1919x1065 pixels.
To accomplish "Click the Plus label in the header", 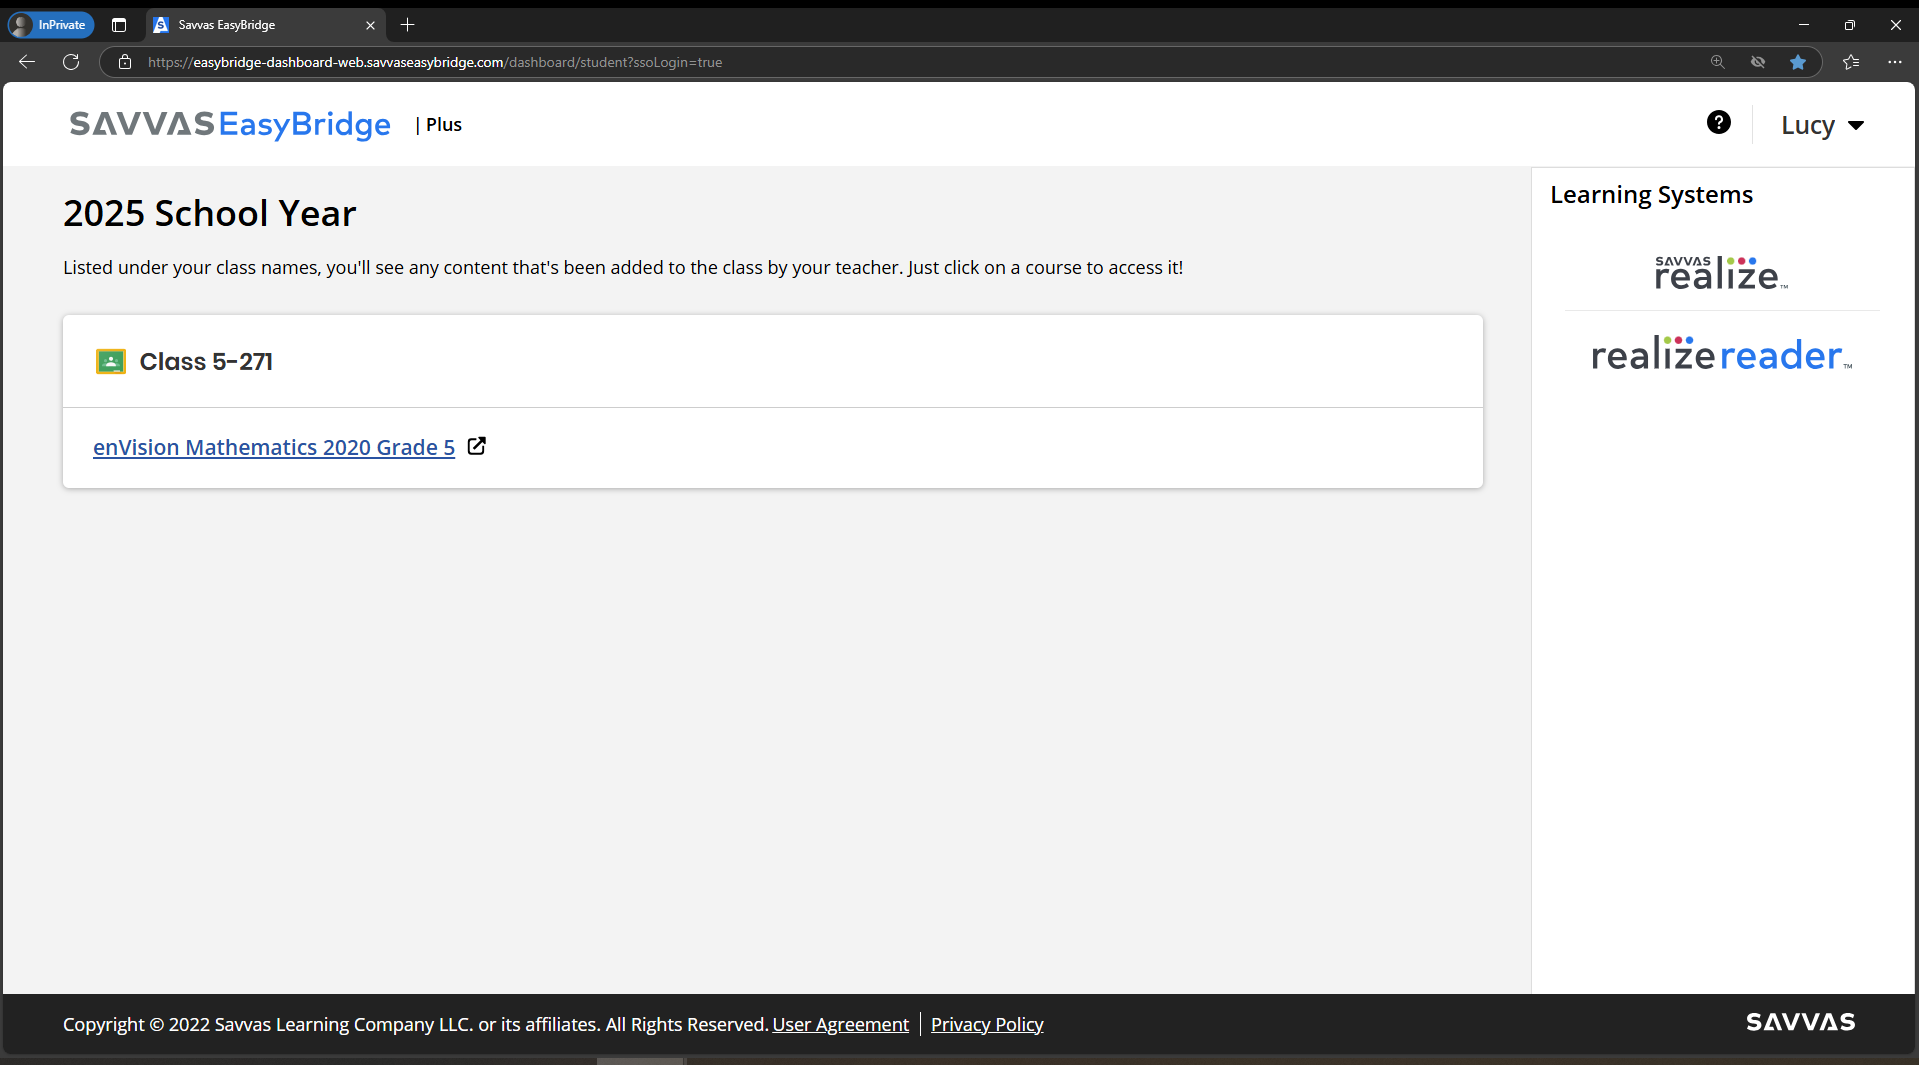I will pyautogui.click(x=443, y=124).
